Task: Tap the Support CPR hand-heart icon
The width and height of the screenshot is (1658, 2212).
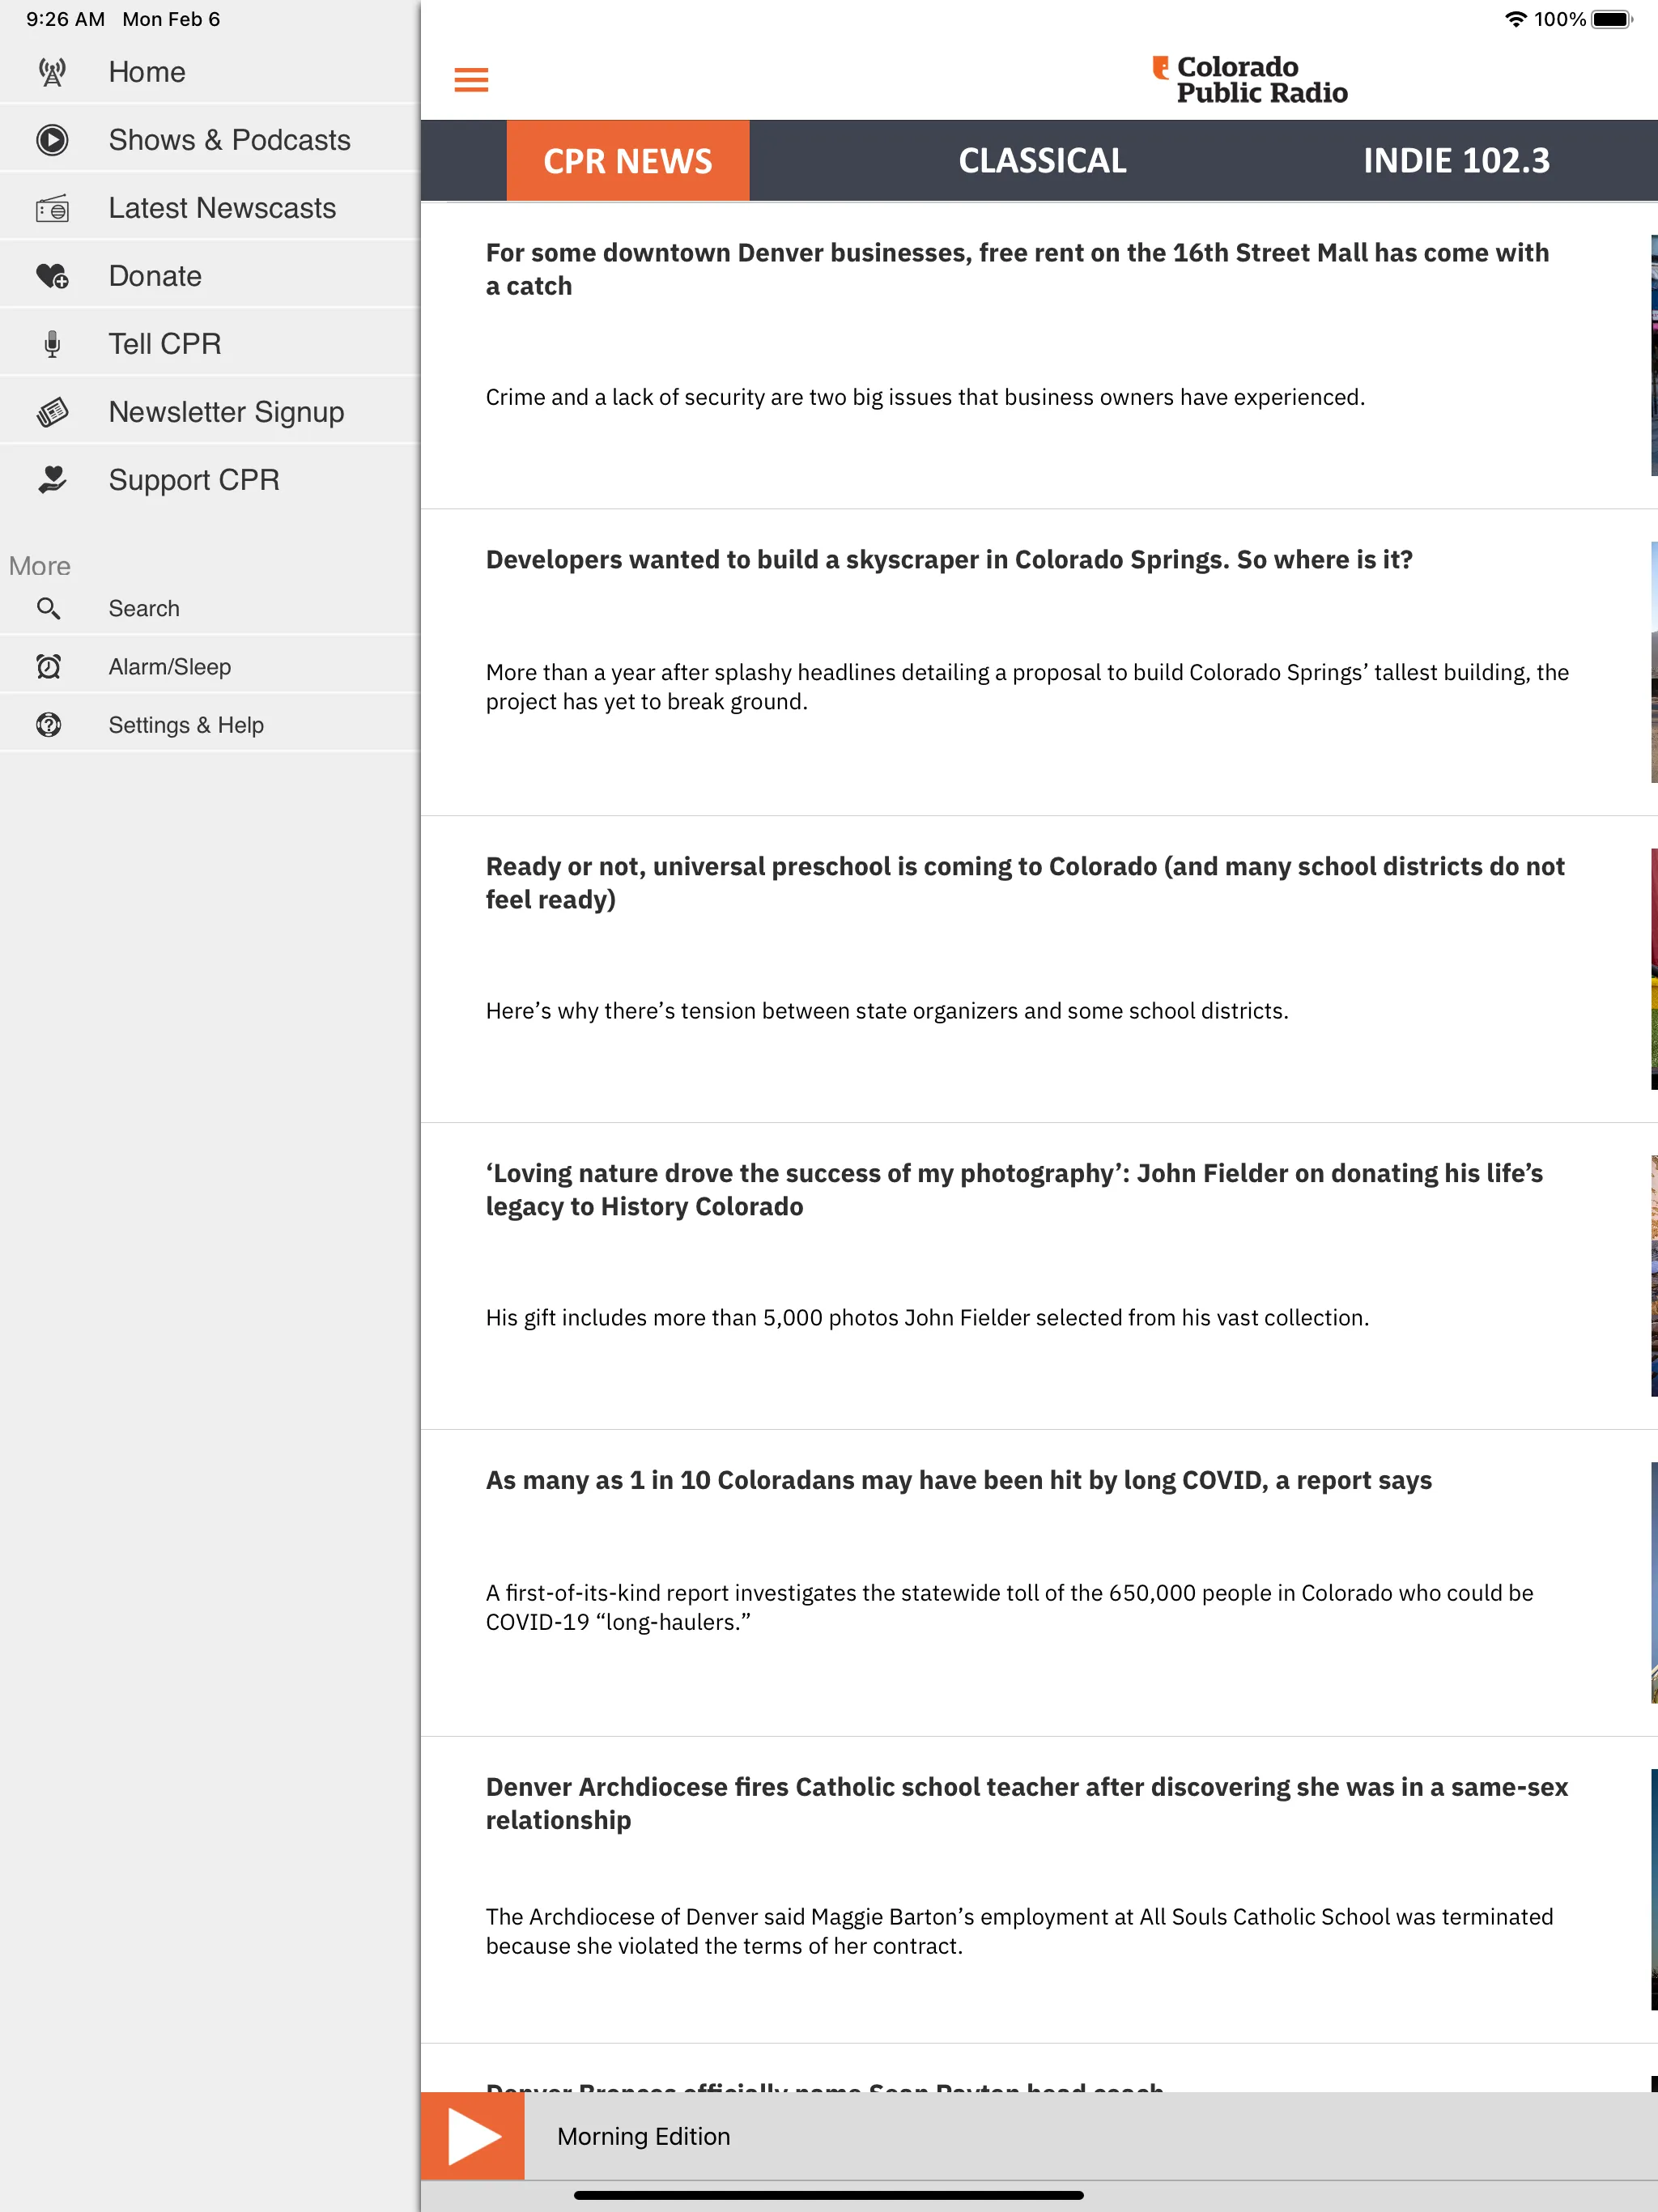Action: pyautogui.click(x=52, y=480)
